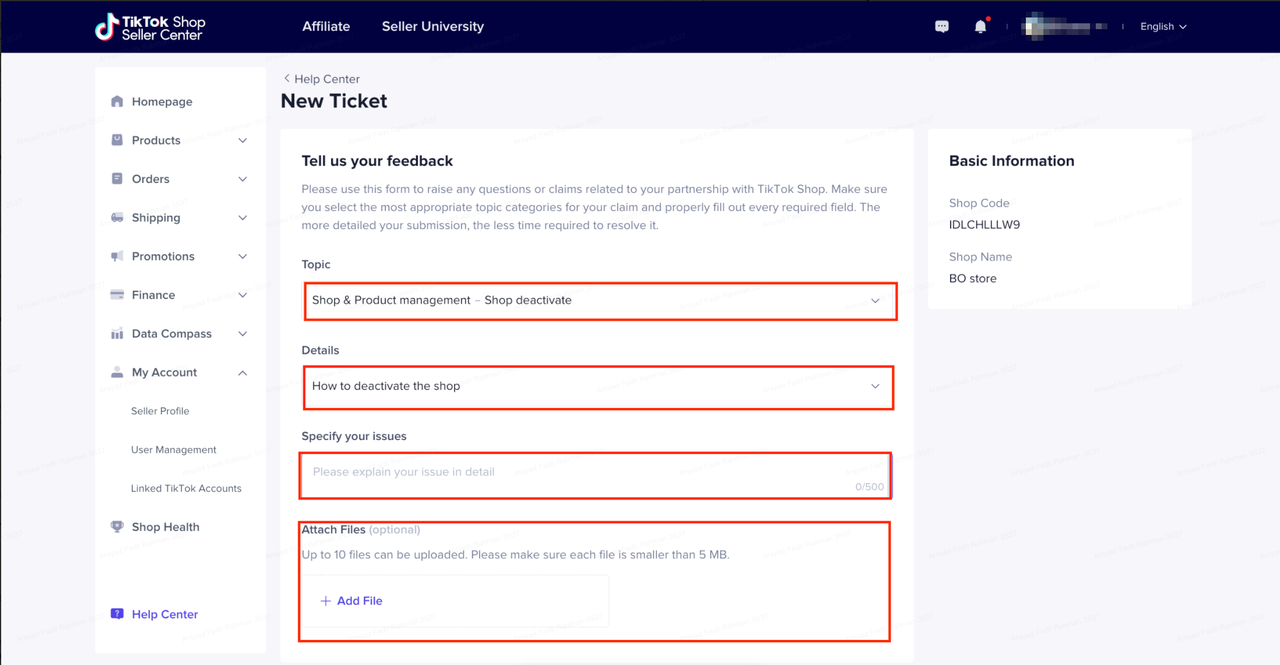1280x665 pixels.
Task: Open the notifications bell icon
Action: tap(980, 27)
